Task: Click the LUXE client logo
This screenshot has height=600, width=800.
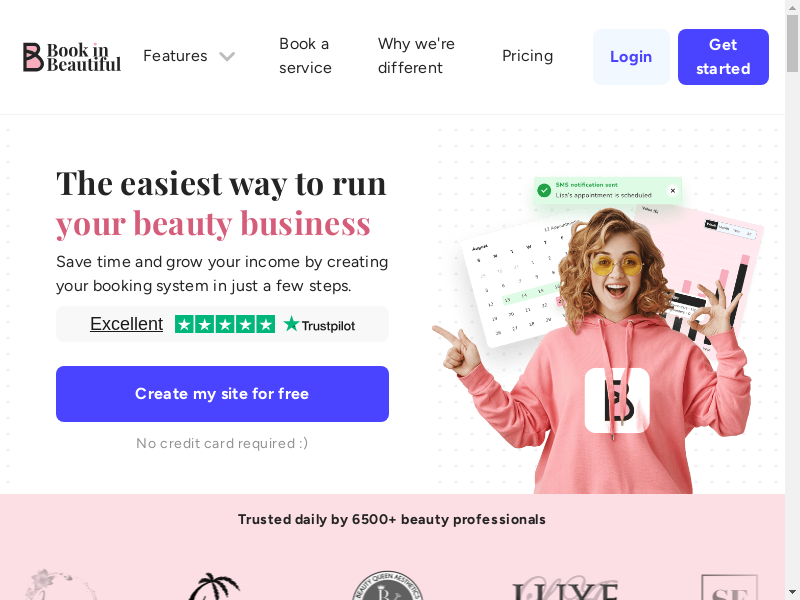Action: (565, 588)
